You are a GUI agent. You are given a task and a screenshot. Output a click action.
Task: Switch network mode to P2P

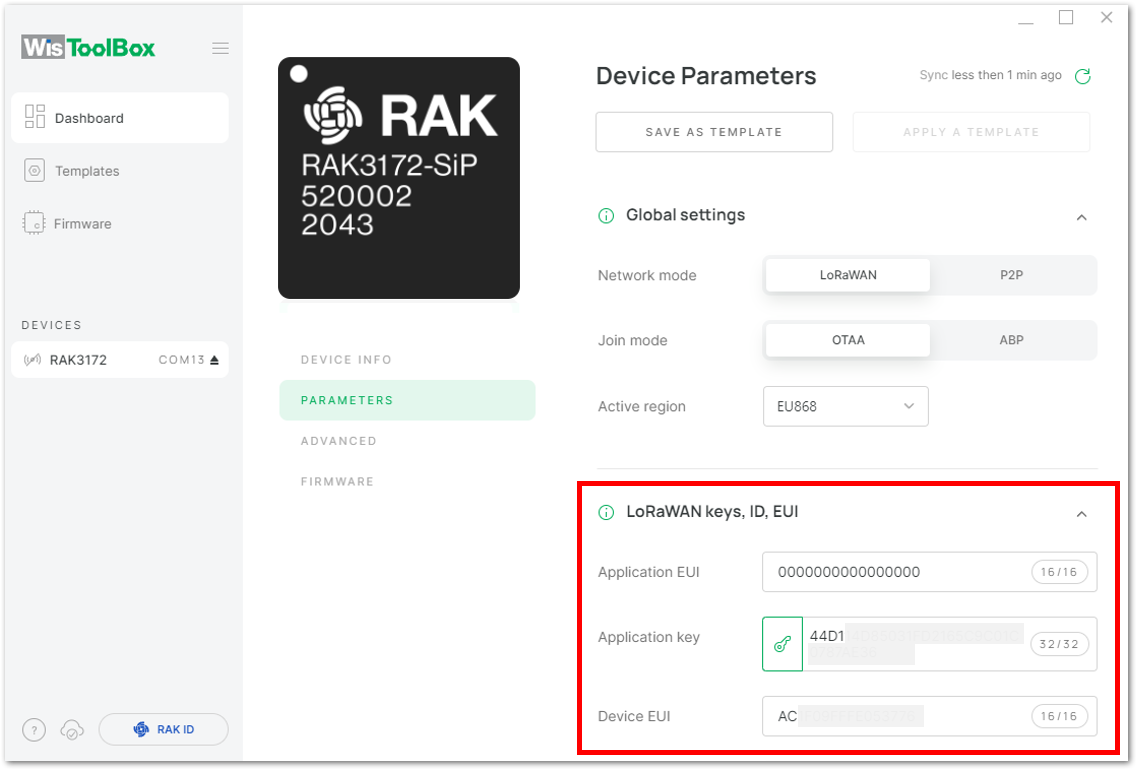[x=1012, y=276]
